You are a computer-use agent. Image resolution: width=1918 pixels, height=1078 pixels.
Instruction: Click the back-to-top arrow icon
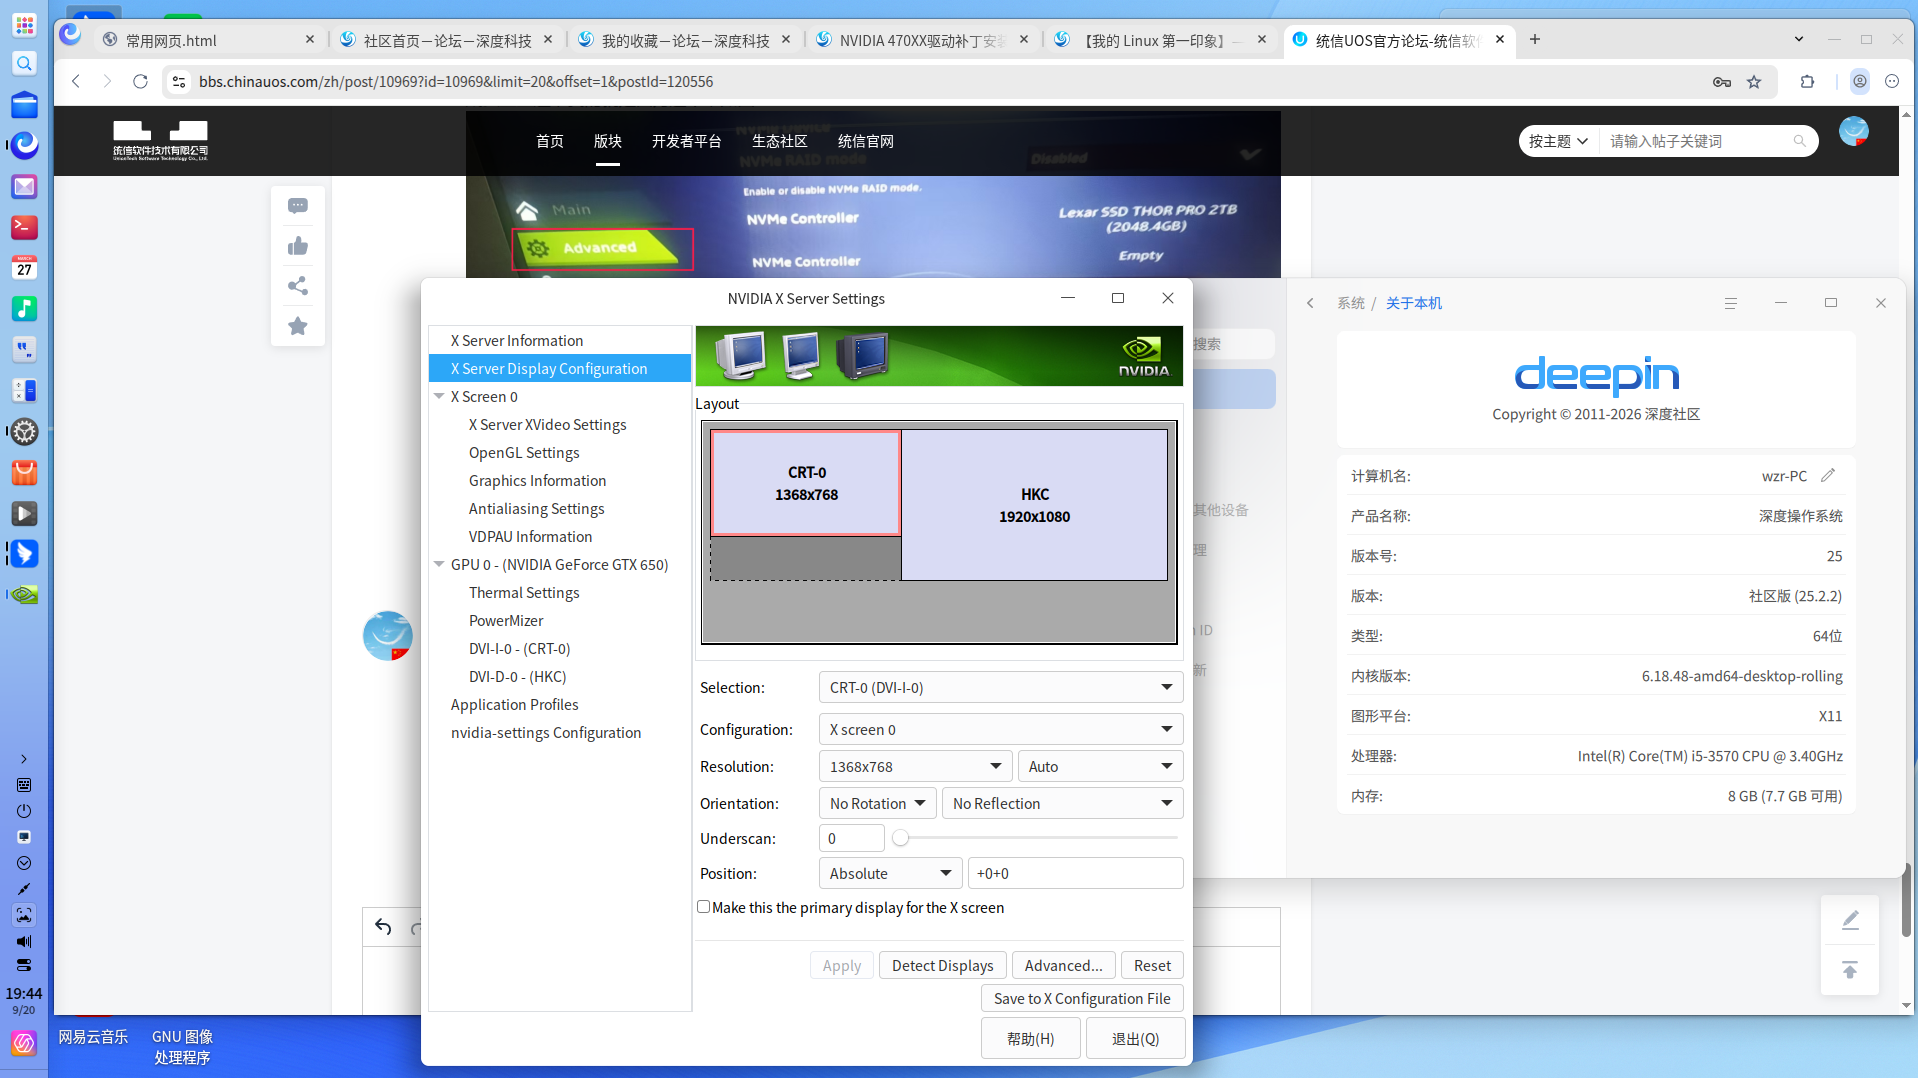click(x=1850, y=970)
